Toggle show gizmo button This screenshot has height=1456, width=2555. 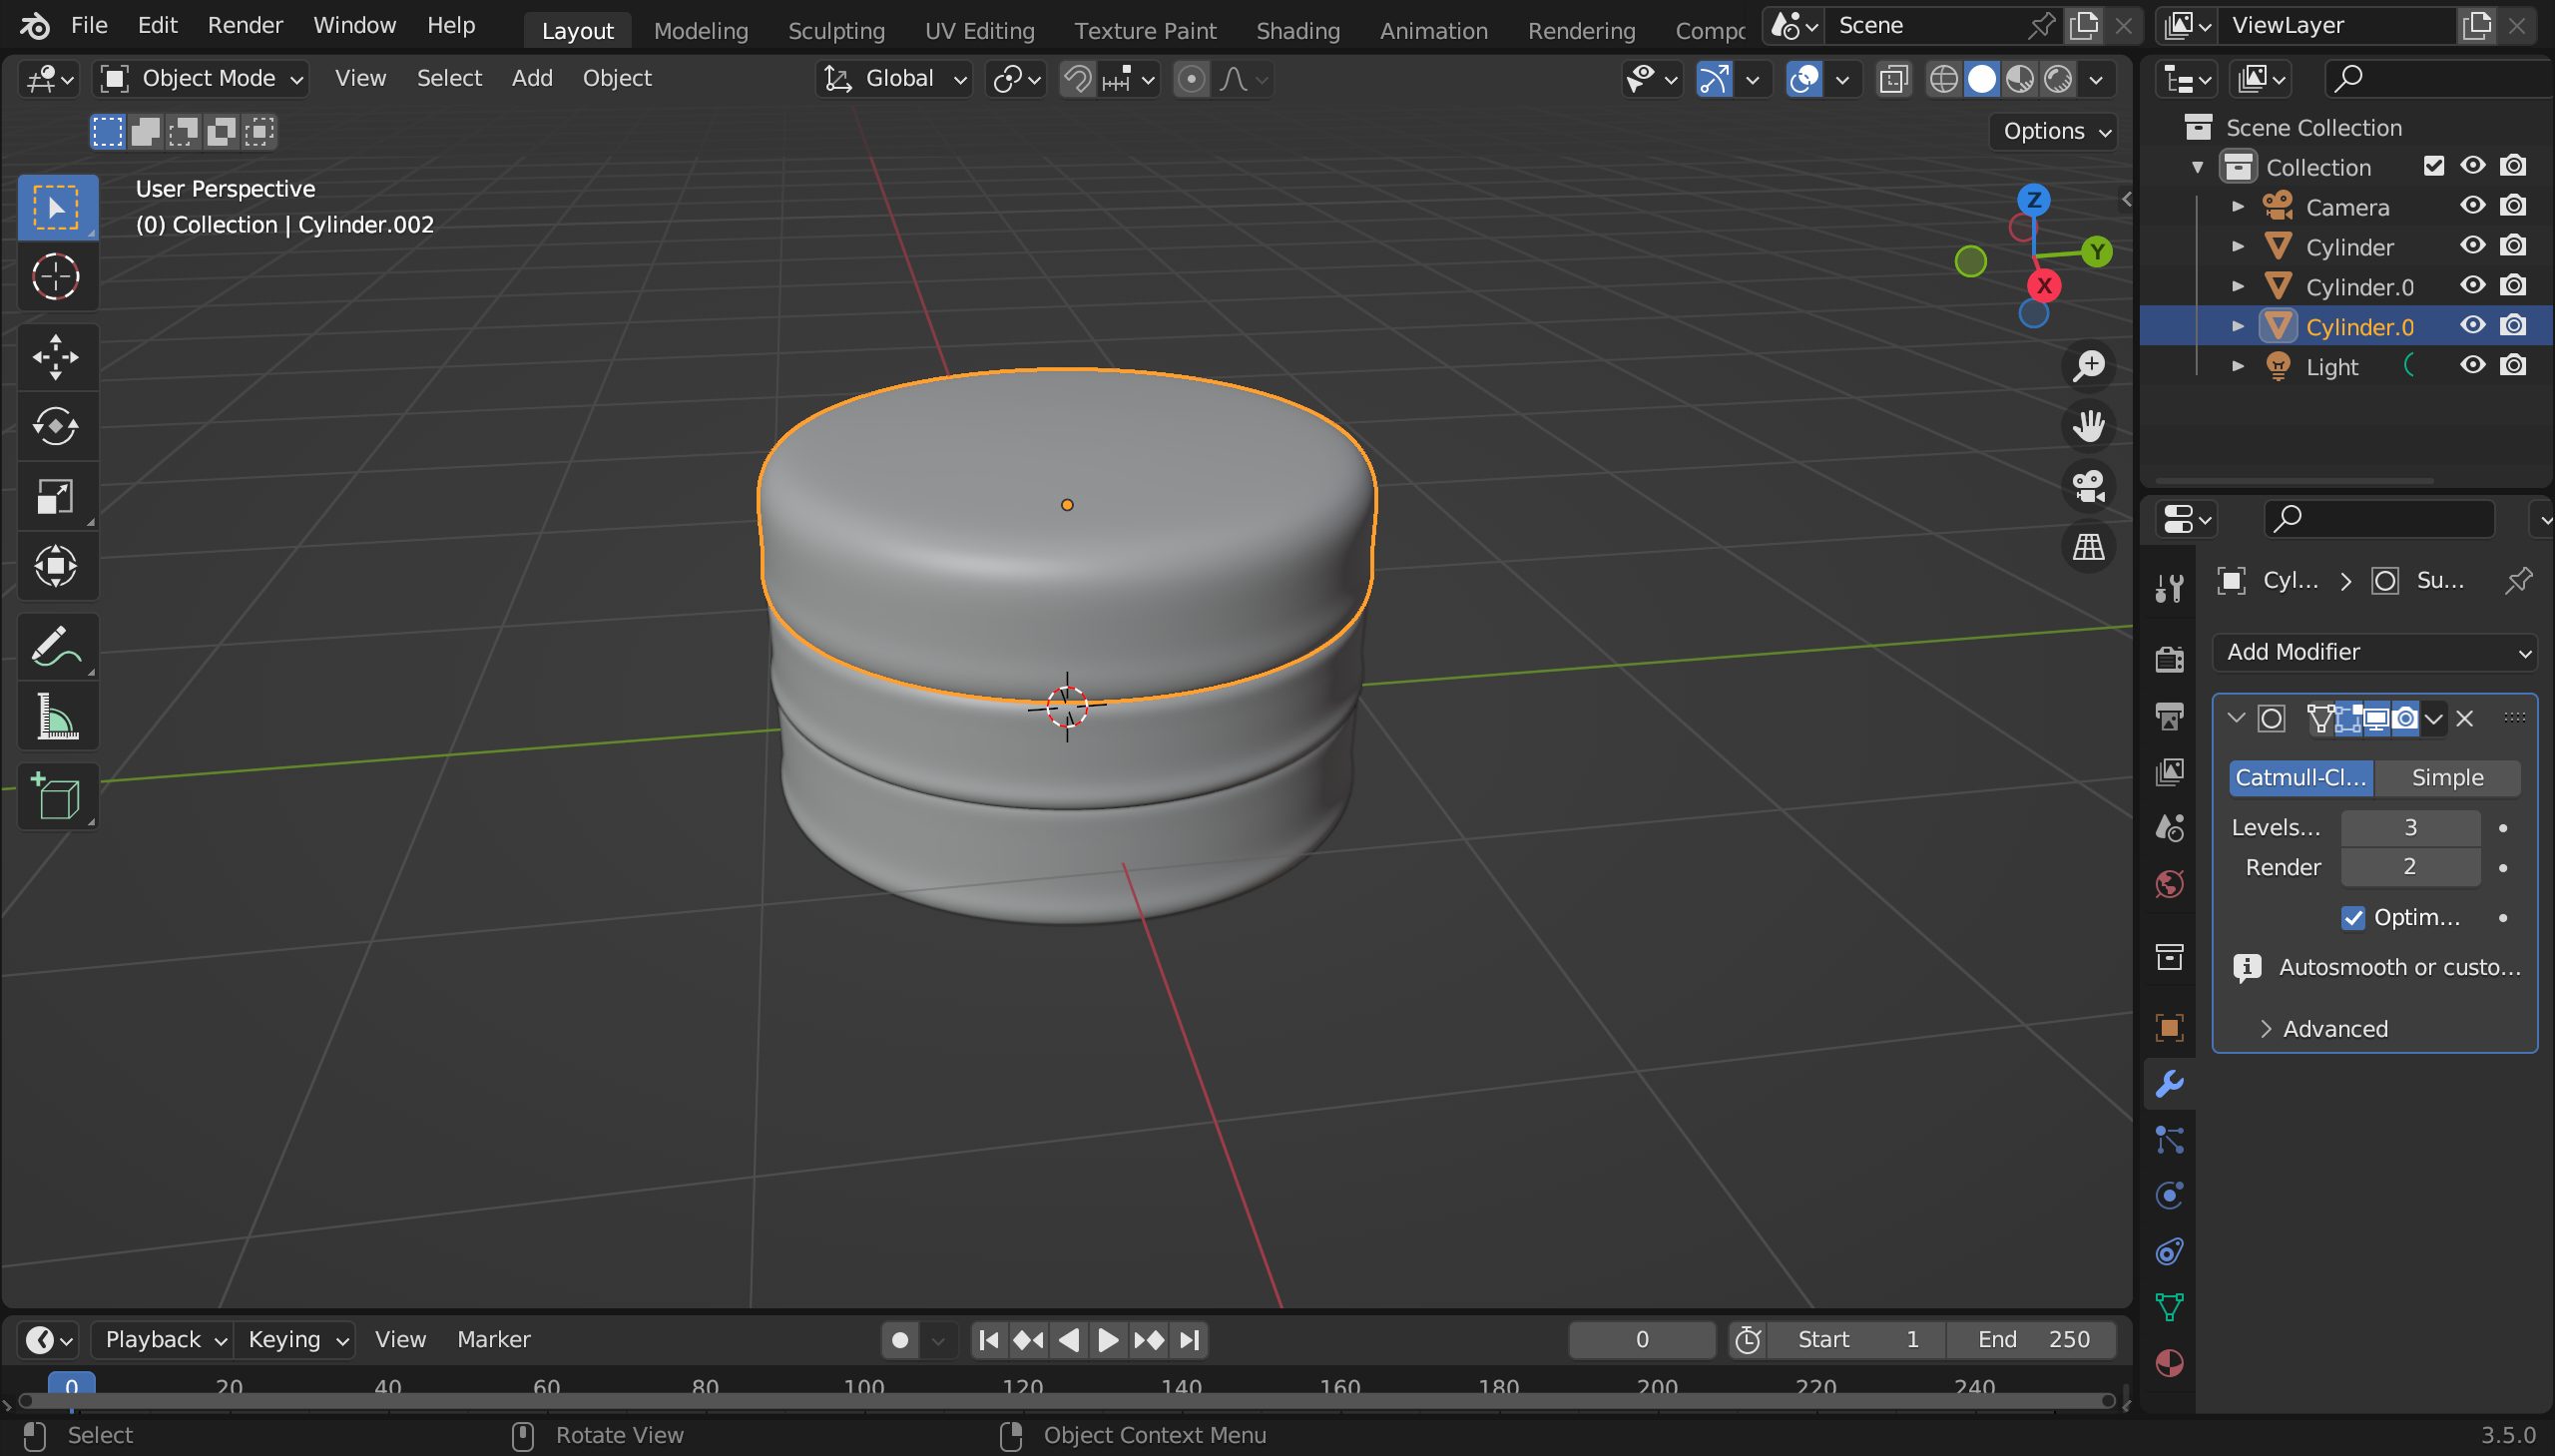click(x=1714, y=78)
